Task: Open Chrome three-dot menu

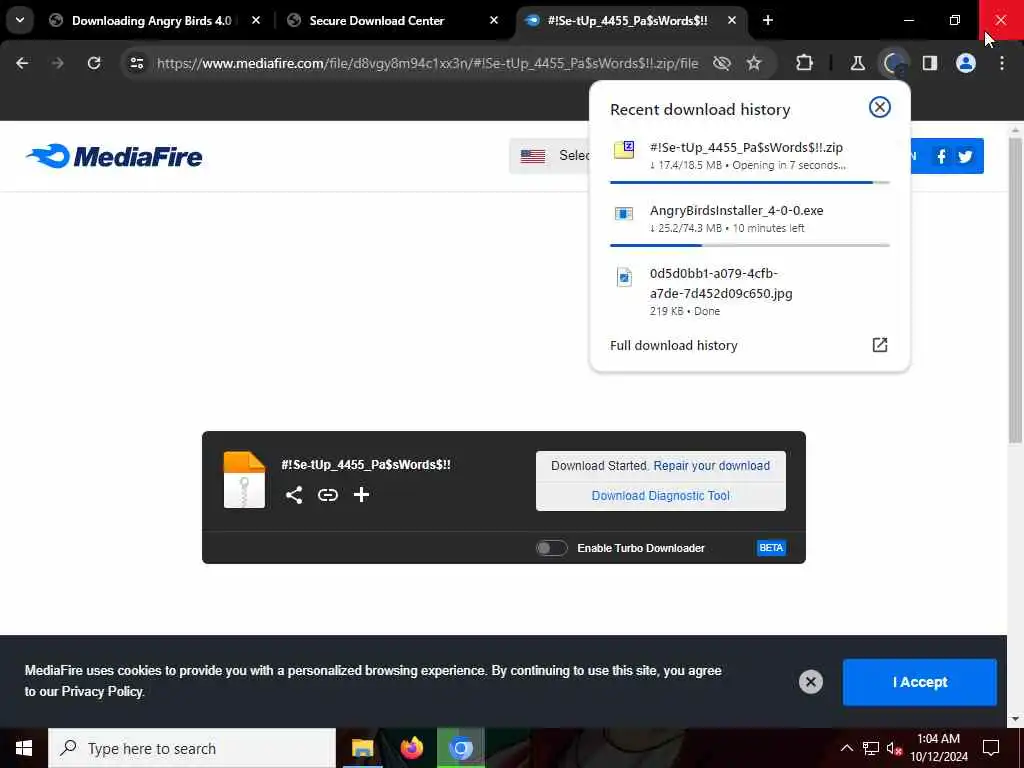Action: 1002,63
